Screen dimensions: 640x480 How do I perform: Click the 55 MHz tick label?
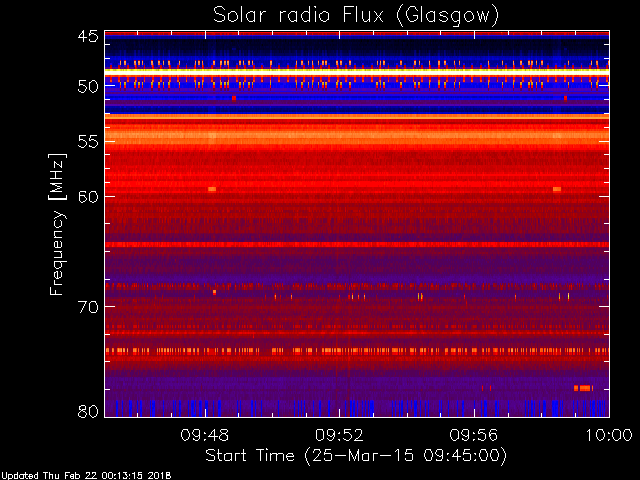(x=88, y=142)
